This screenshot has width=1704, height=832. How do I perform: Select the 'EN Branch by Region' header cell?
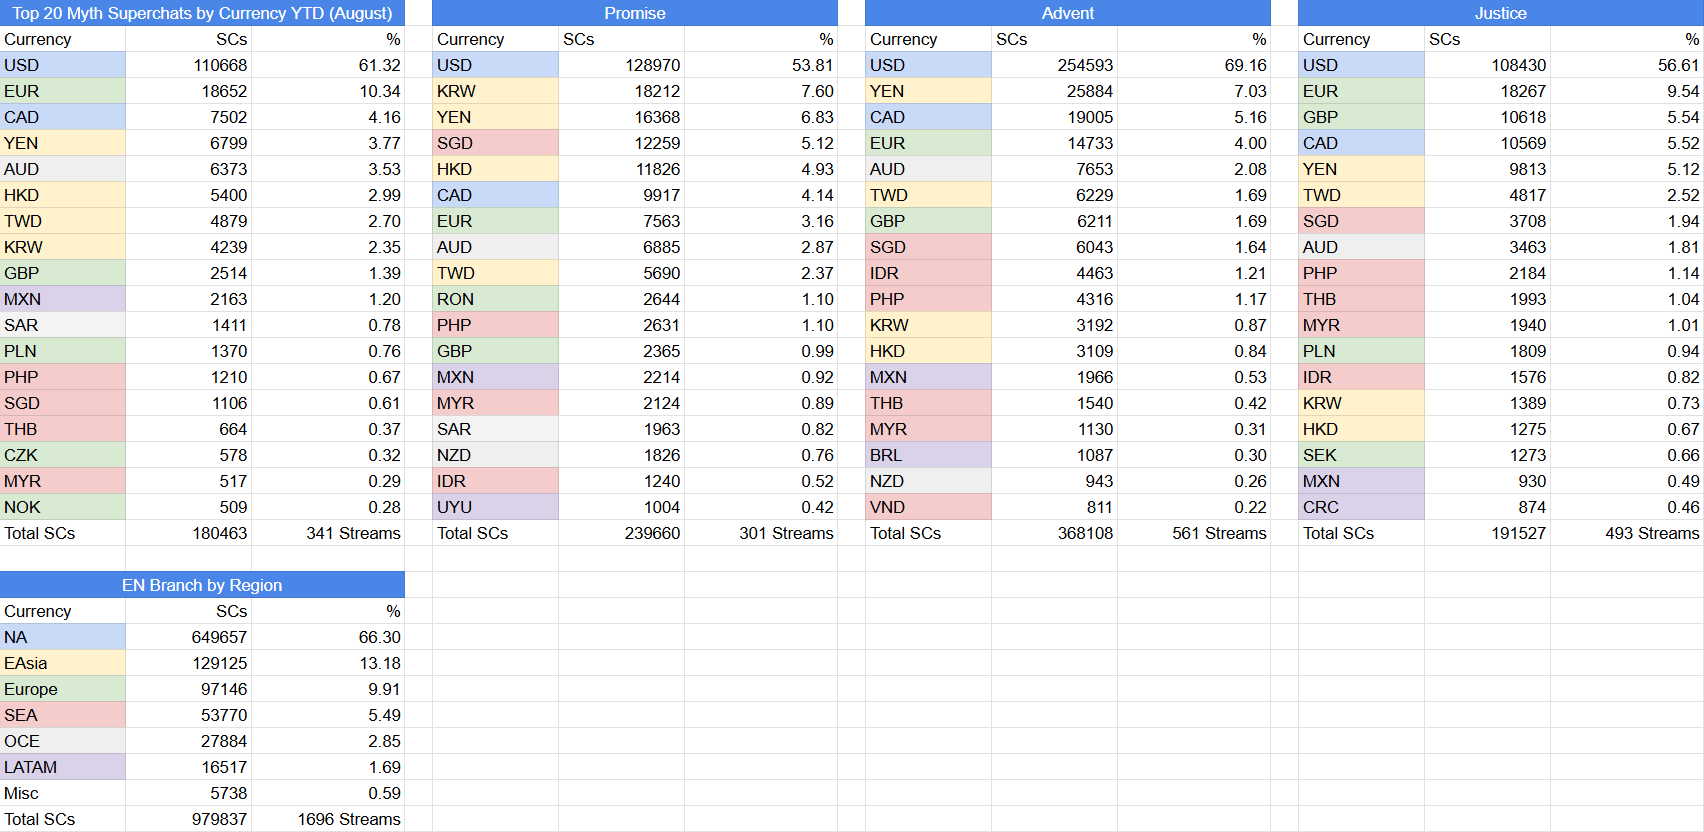(202, 585)
